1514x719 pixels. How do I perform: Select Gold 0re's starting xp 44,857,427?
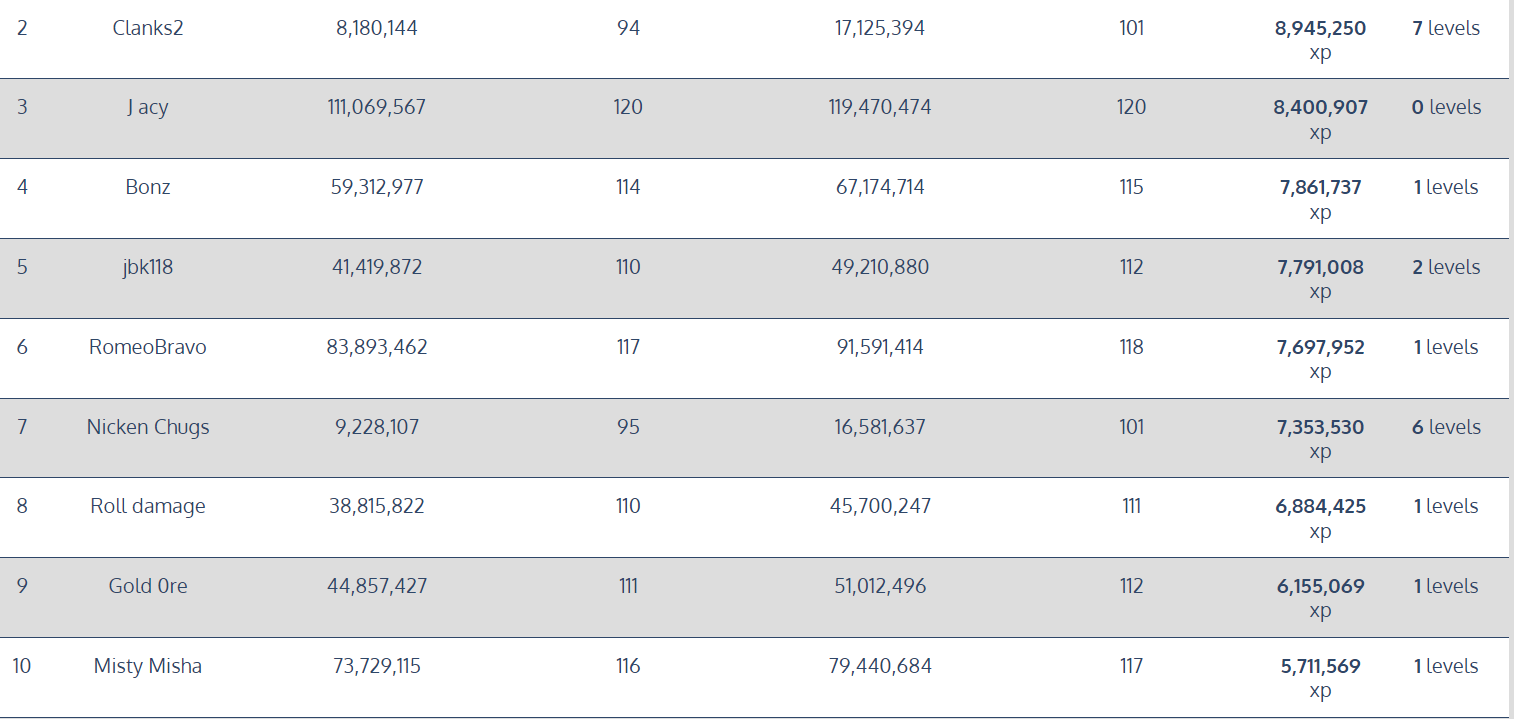point(376,586)
